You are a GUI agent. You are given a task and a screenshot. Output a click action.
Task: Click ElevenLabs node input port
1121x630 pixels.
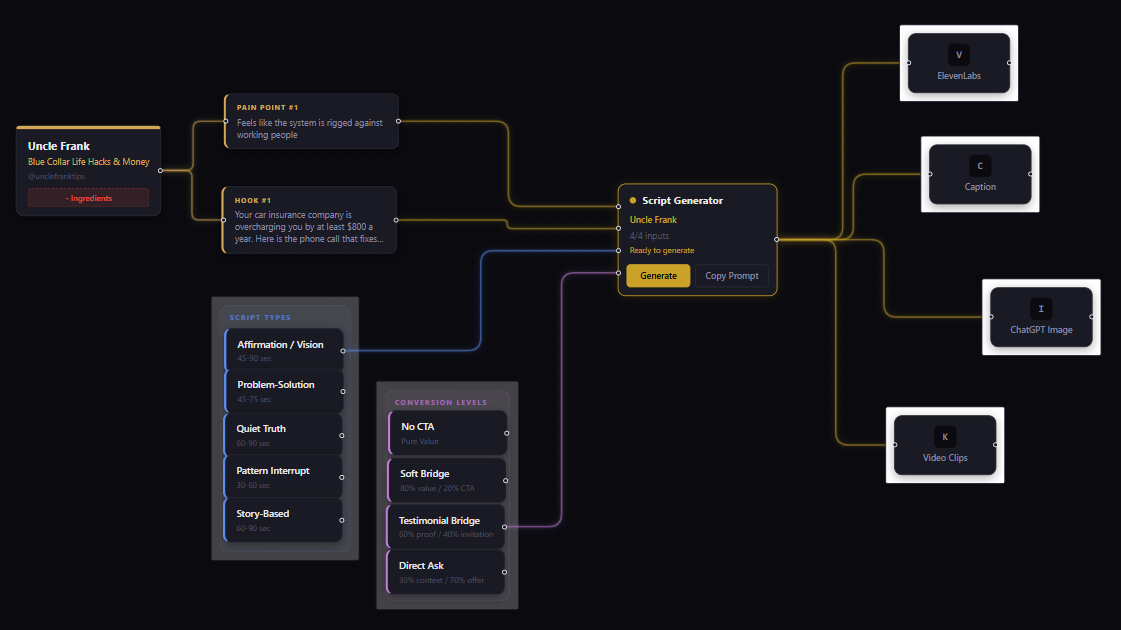coord(909,63)
